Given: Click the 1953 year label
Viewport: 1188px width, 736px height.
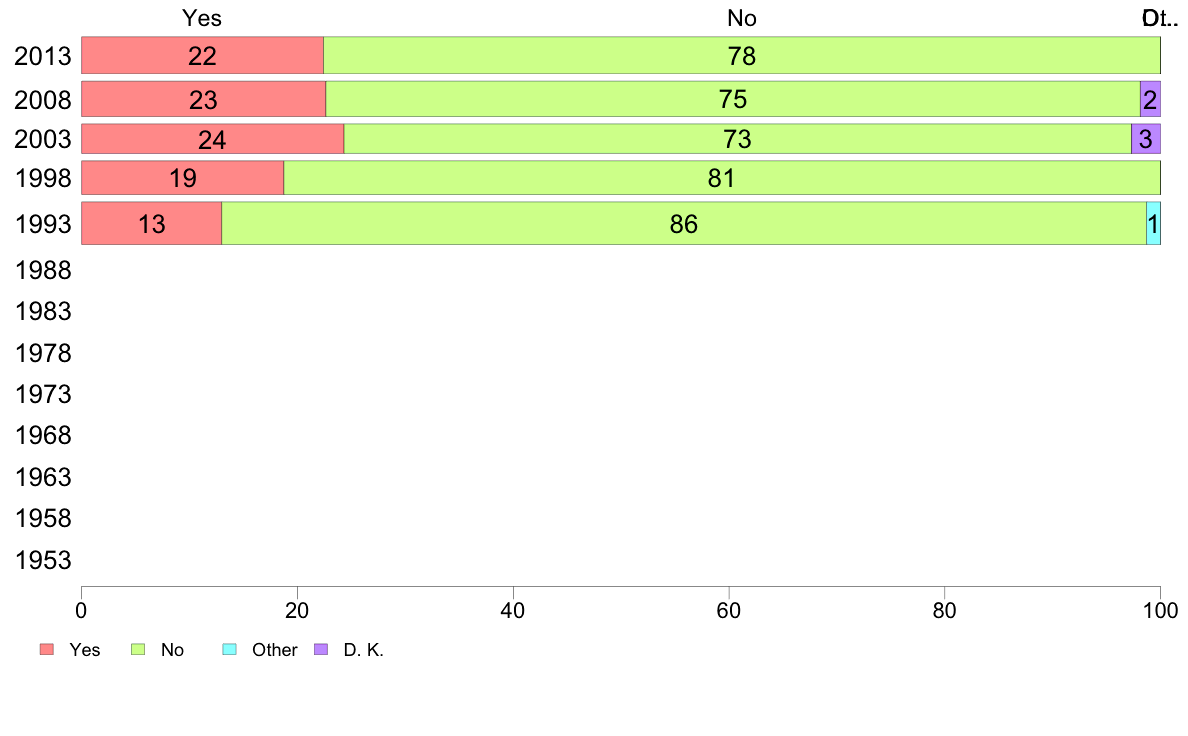Looking at the screenshot, I should (x=43, y=560).
